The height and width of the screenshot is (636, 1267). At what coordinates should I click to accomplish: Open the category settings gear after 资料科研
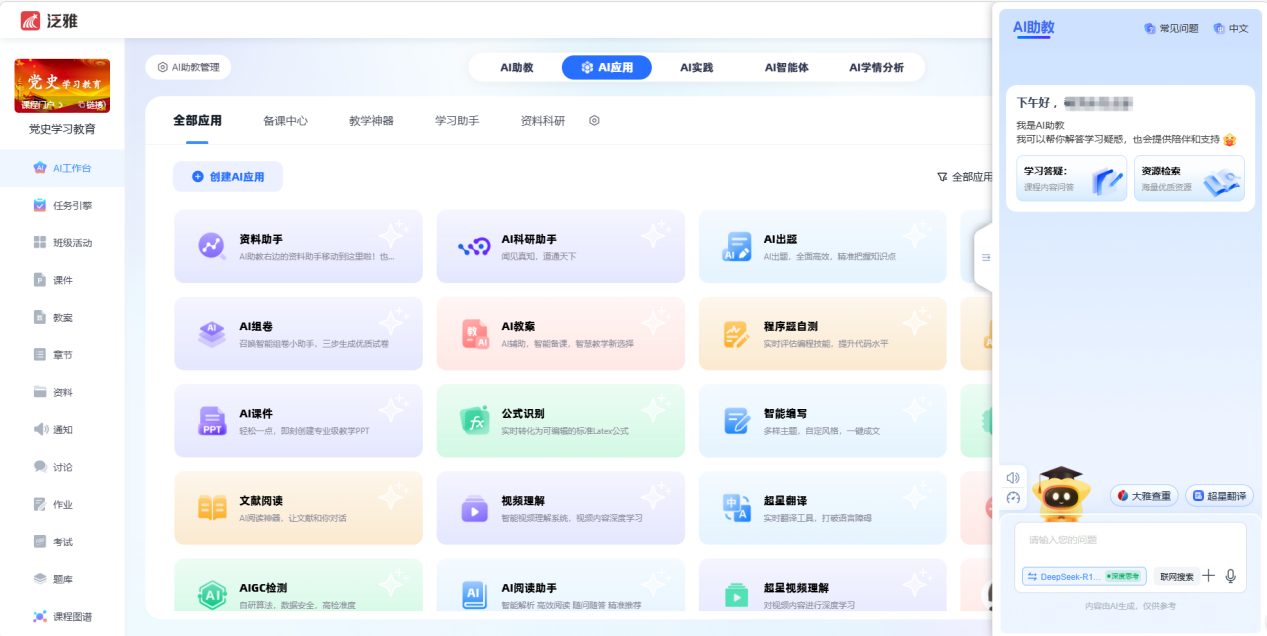tap(594, 121)
